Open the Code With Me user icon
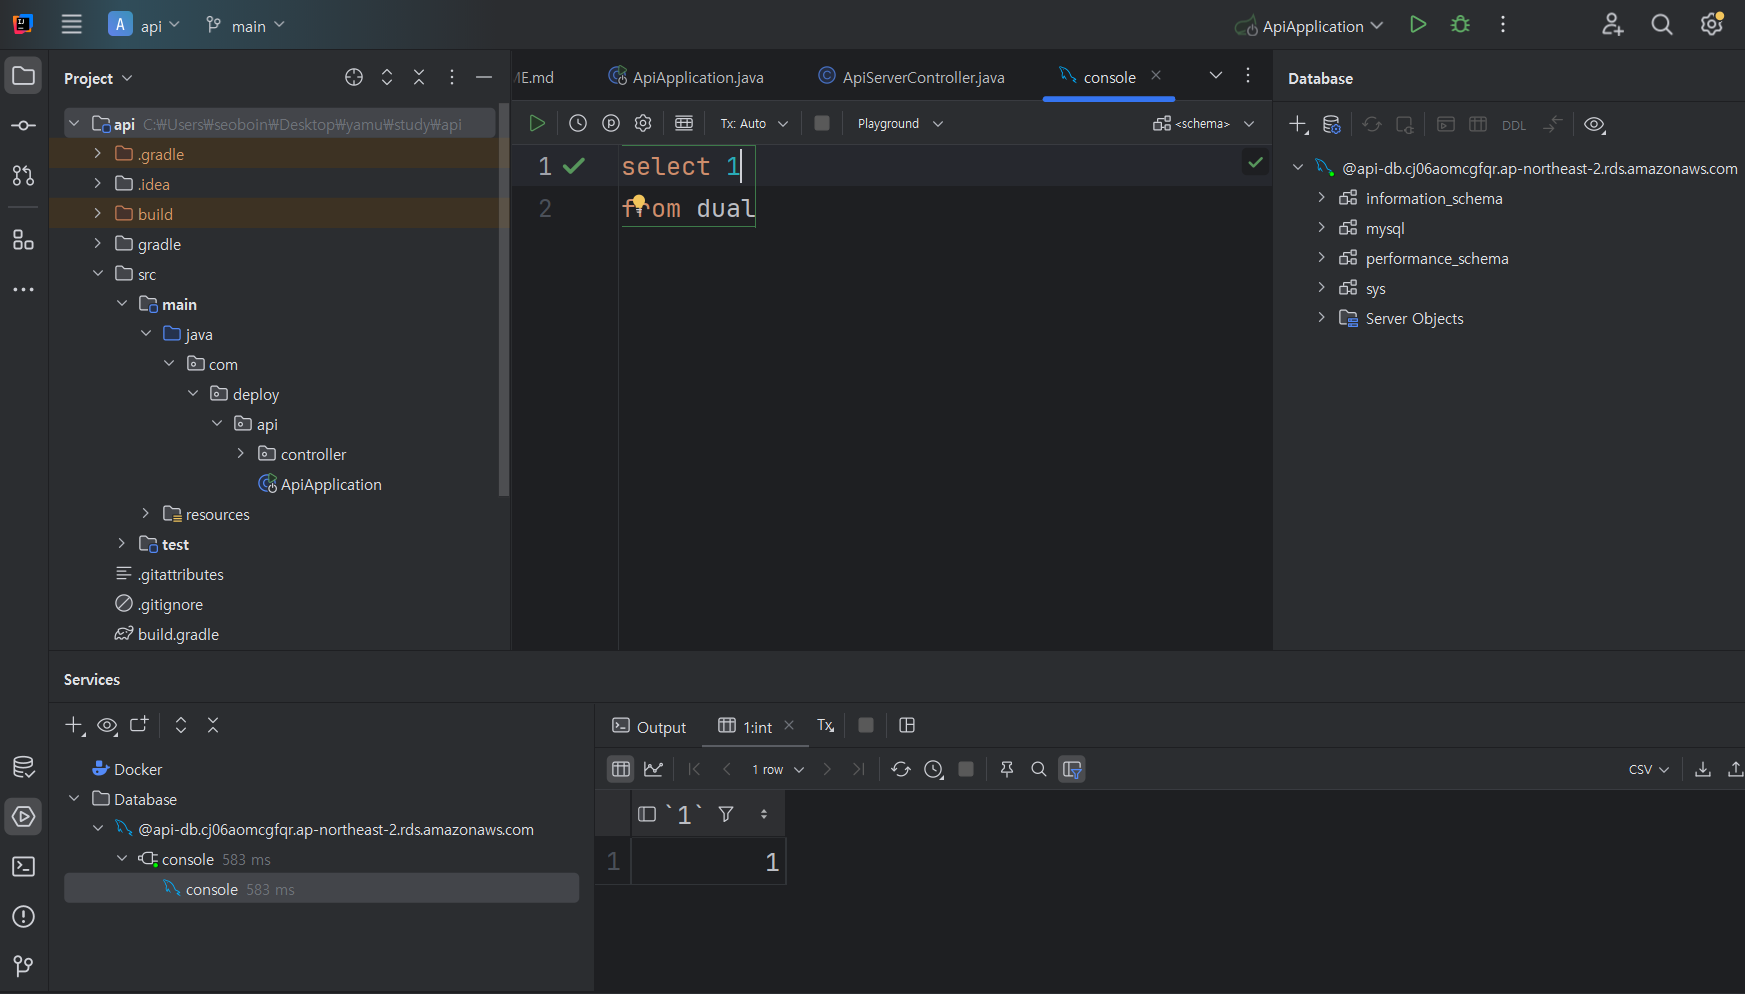This screenshot has height=994, width=1745. pos(1612,25)
